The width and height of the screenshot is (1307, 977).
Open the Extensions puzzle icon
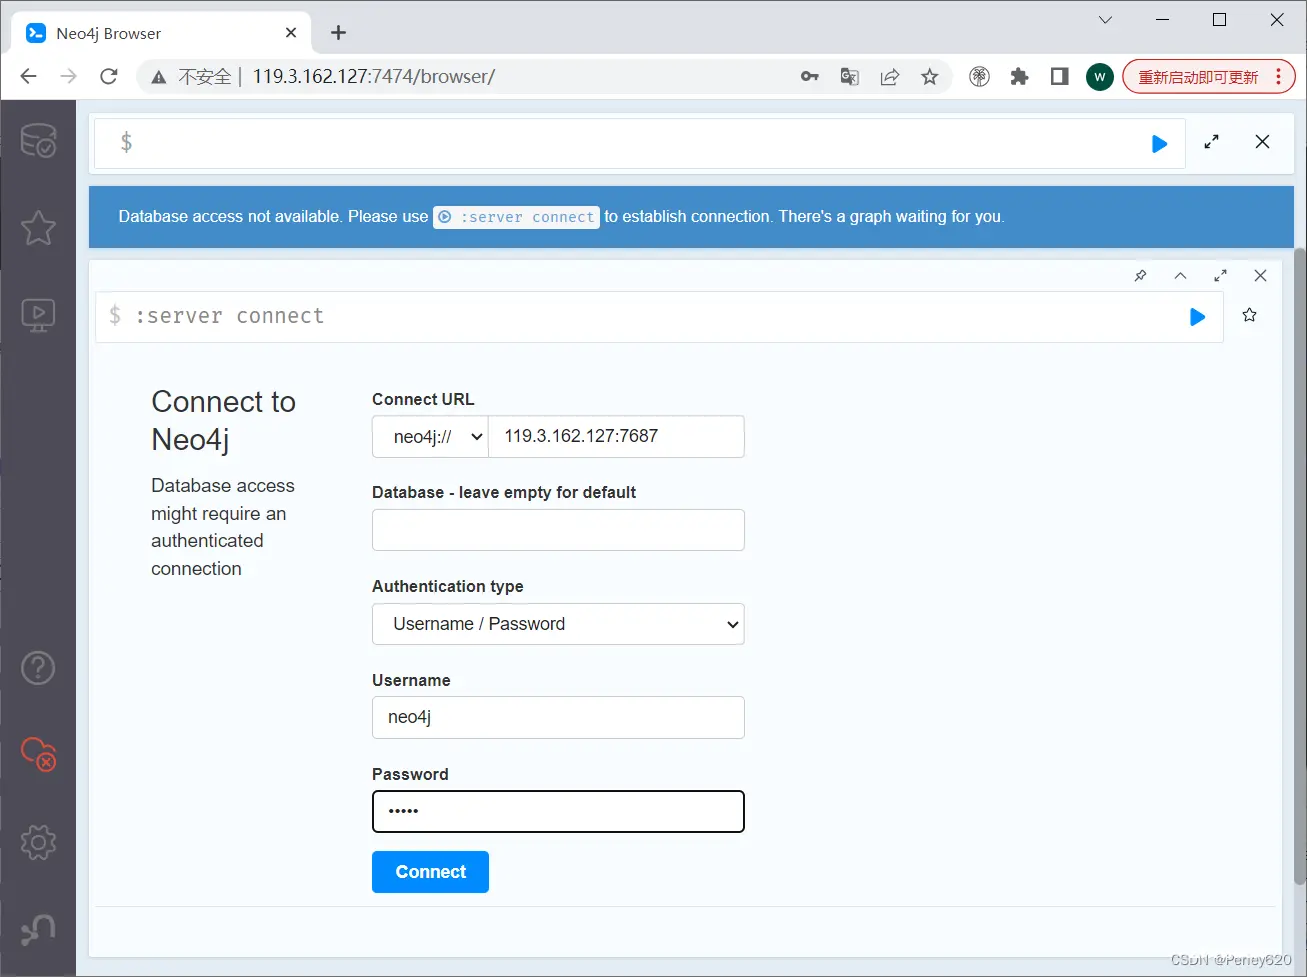[x=1020, y=77]
